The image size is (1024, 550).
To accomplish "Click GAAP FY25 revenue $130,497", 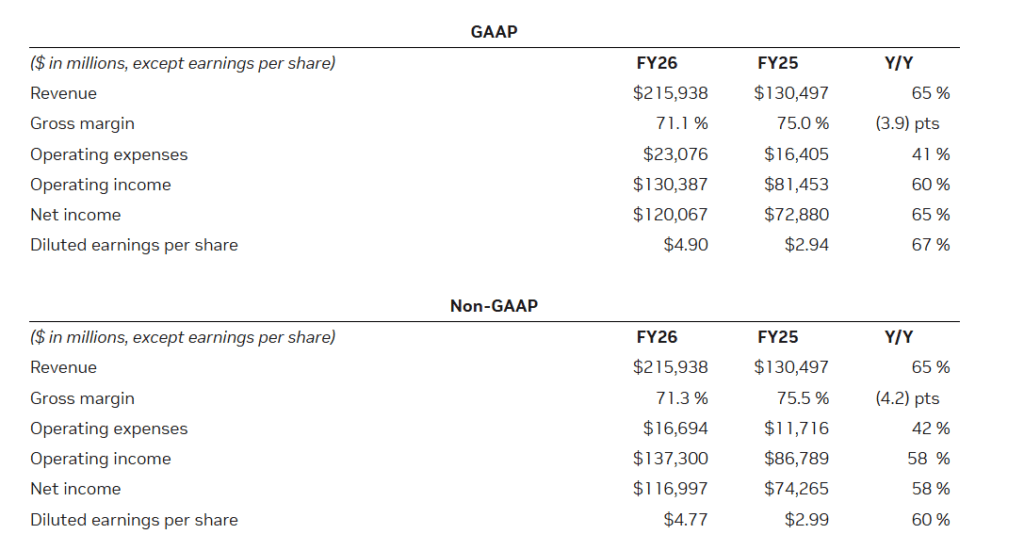I will (791, 93).
